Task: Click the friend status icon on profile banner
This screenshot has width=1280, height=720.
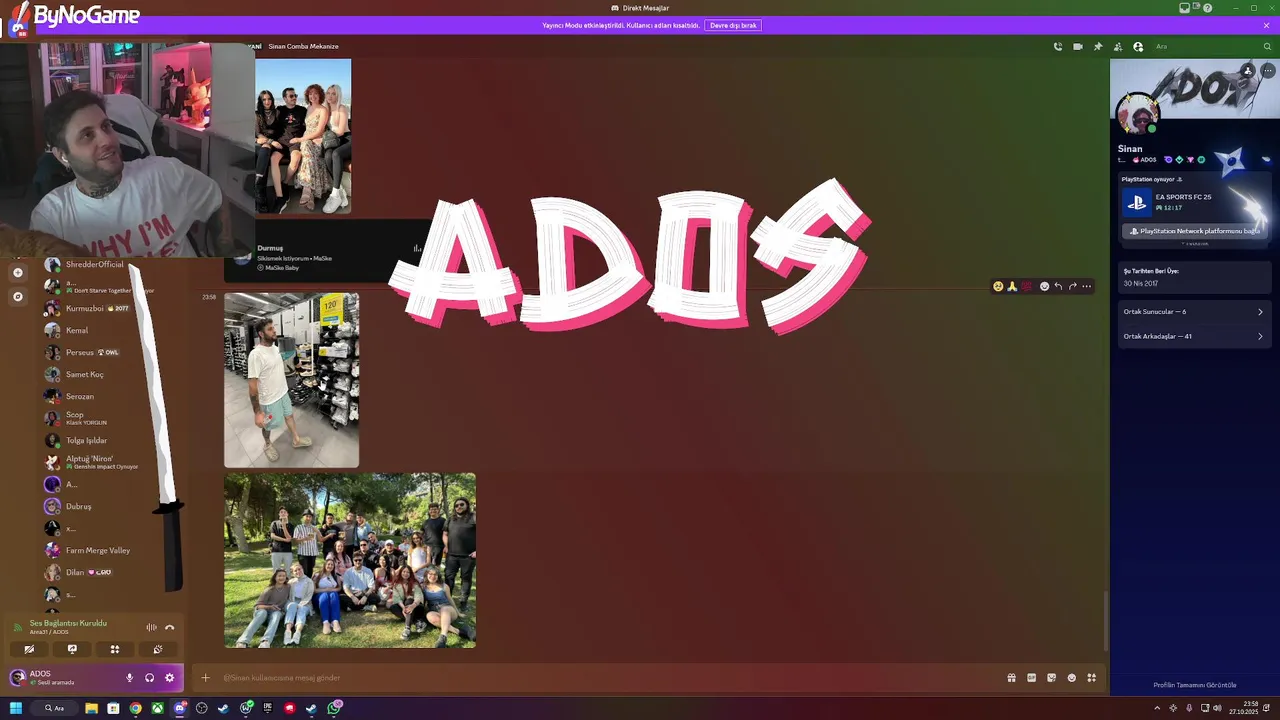Action: 1247,71
